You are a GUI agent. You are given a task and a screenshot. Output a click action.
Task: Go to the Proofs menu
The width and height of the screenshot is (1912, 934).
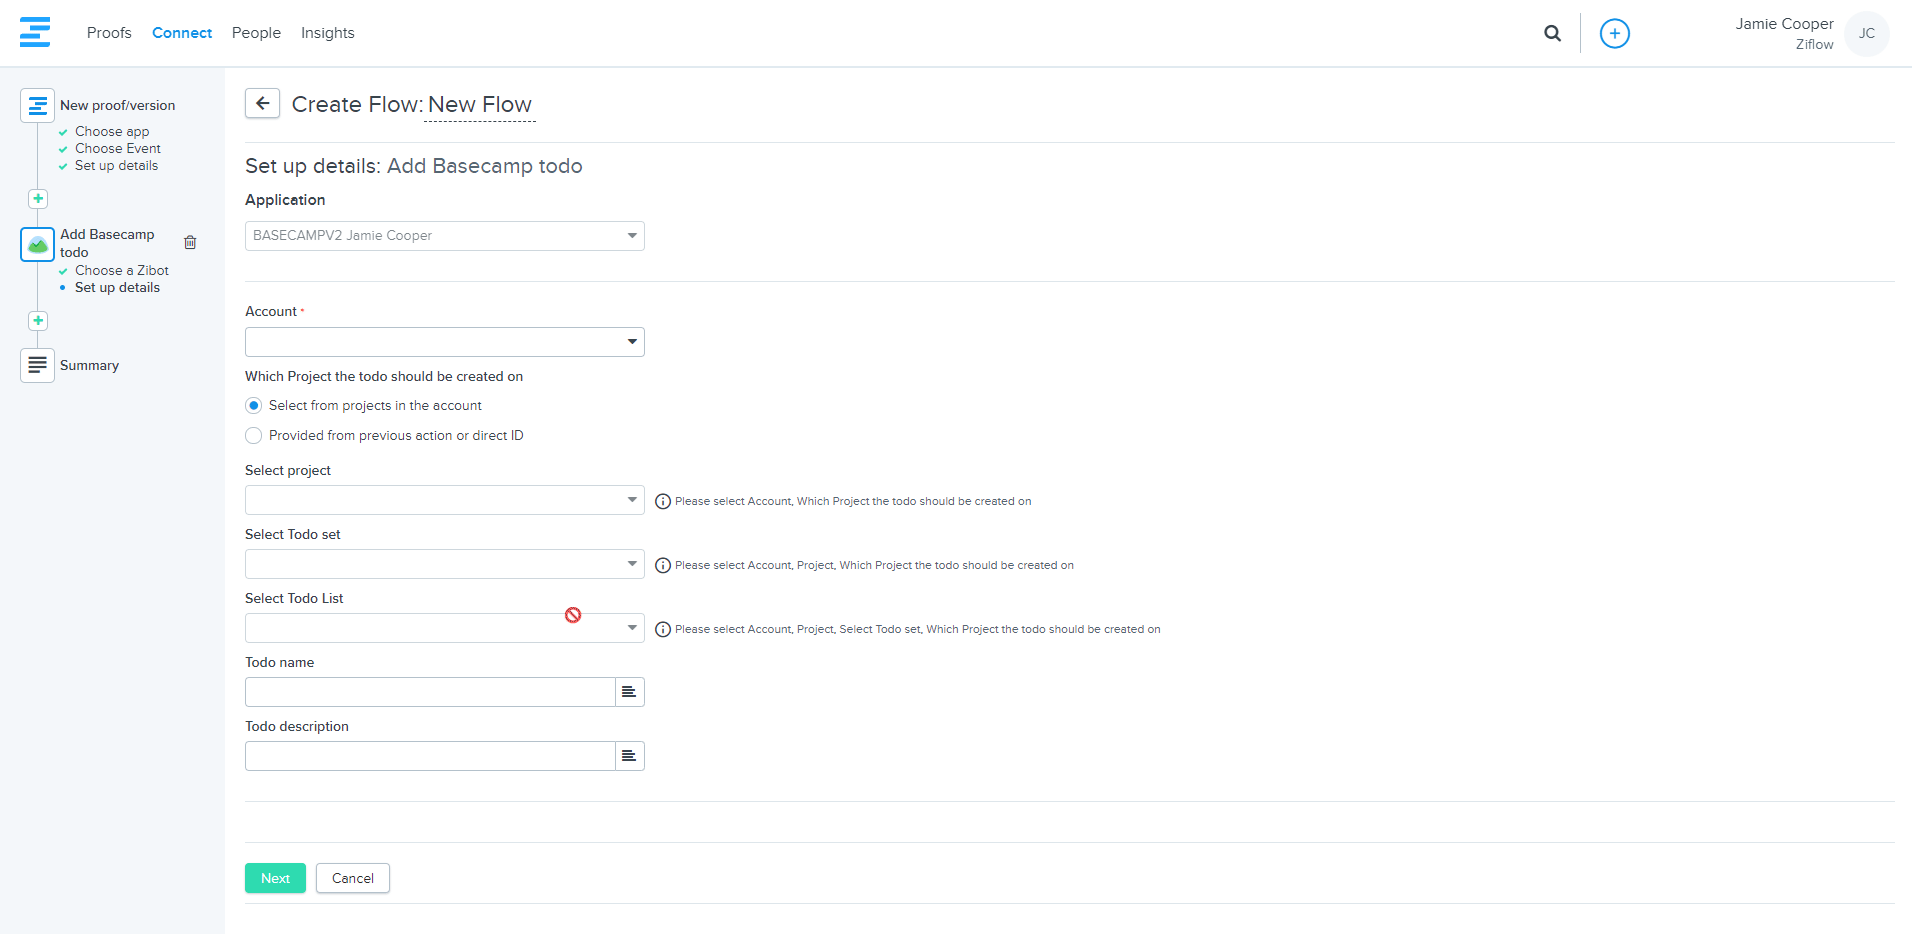[x=109, y=33]
